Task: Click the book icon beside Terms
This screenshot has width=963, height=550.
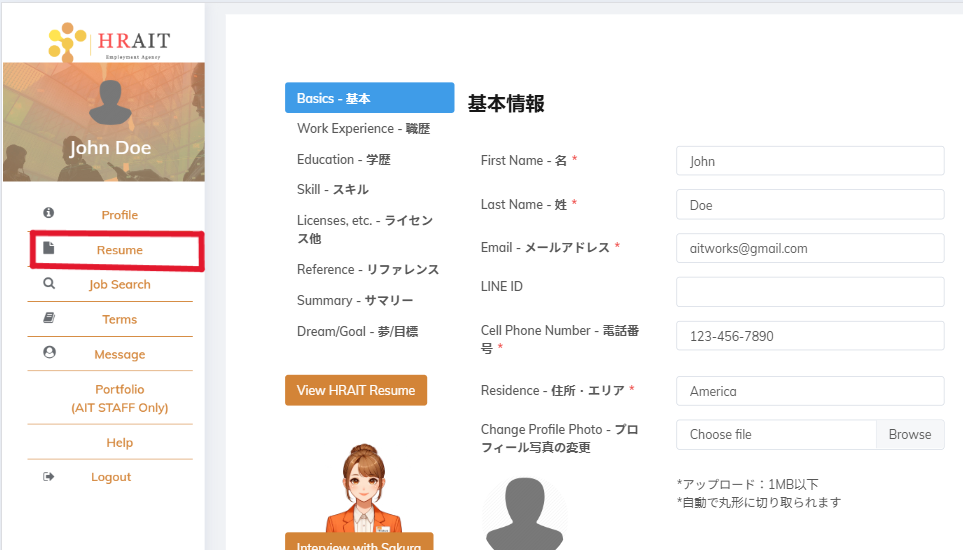Action: click(49, 318)
